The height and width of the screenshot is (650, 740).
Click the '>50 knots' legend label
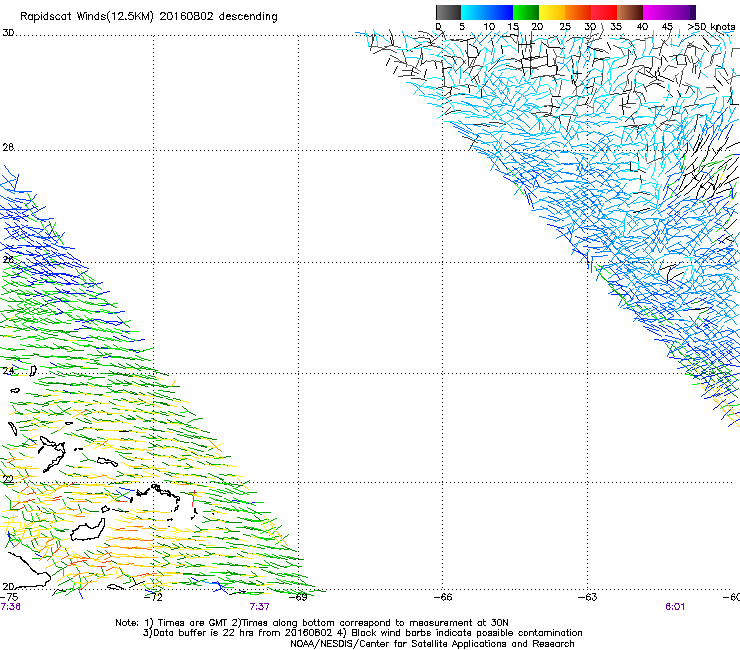click(x=711, y=27)
